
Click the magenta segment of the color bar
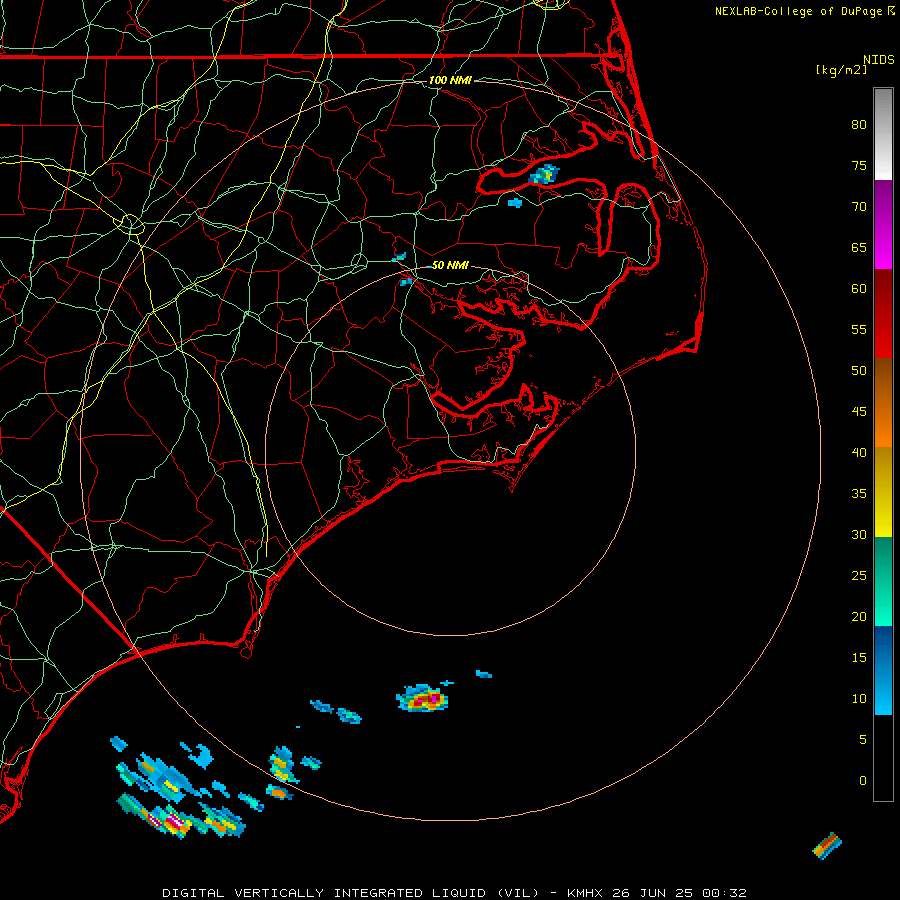coord(883,224)
